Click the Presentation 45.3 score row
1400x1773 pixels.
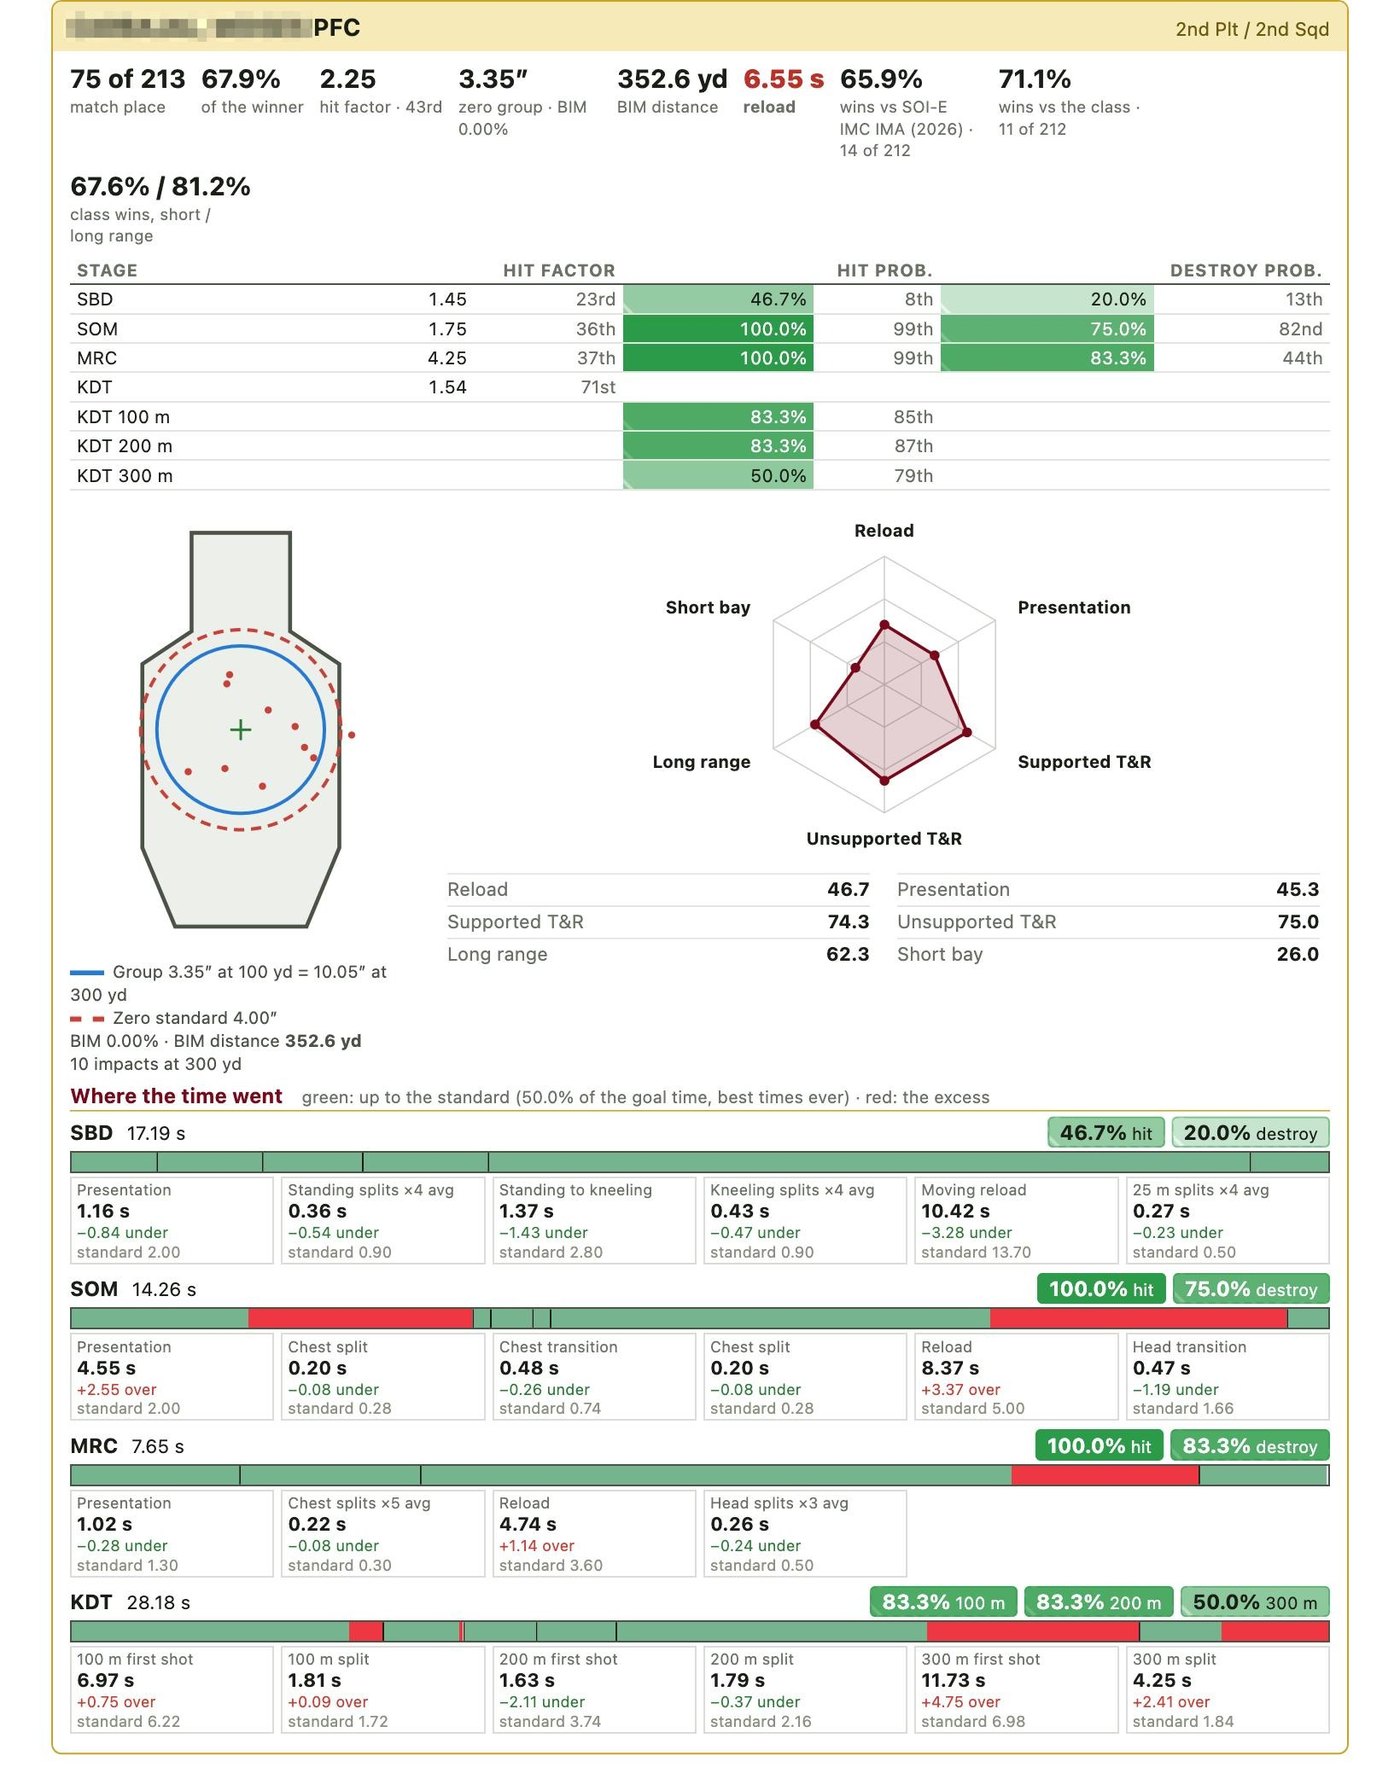(x=1108, y=890)
